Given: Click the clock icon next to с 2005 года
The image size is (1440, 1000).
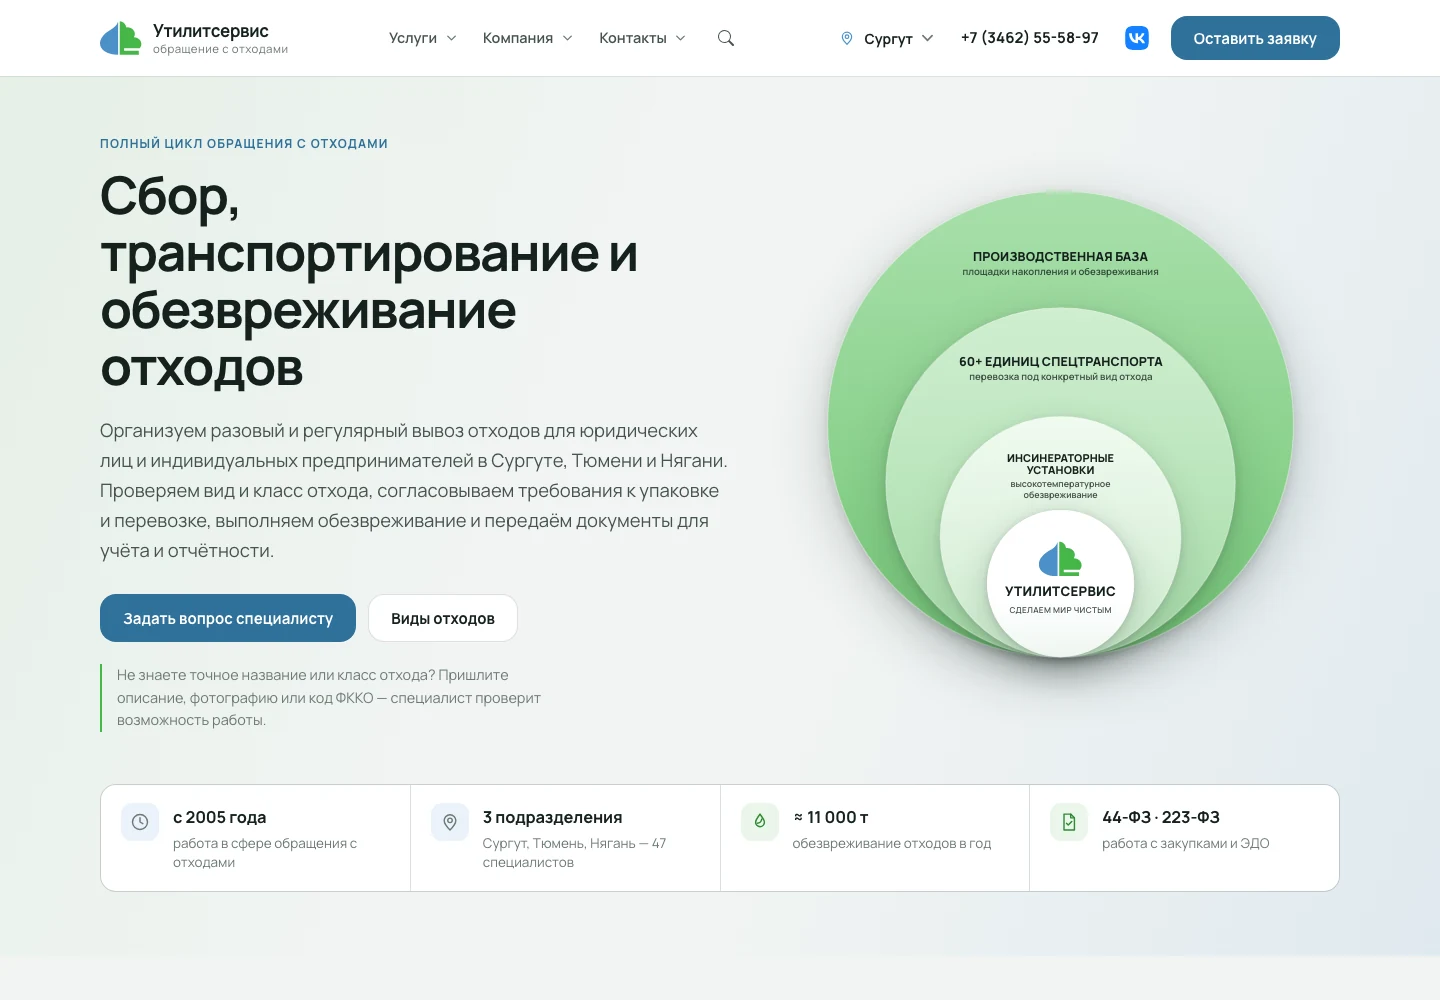Looking at the screenshot, I should (x=140, y=822).
